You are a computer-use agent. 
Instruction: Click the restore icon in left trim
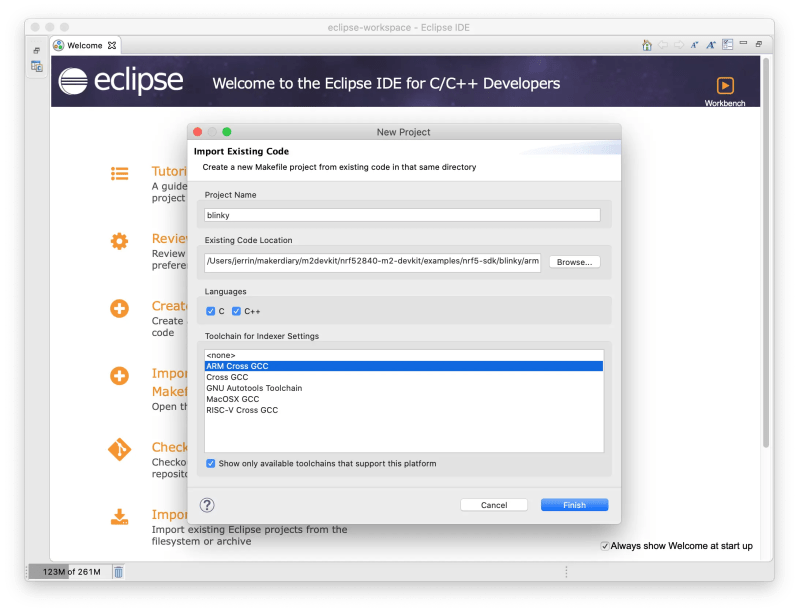[x=37, y=50]
